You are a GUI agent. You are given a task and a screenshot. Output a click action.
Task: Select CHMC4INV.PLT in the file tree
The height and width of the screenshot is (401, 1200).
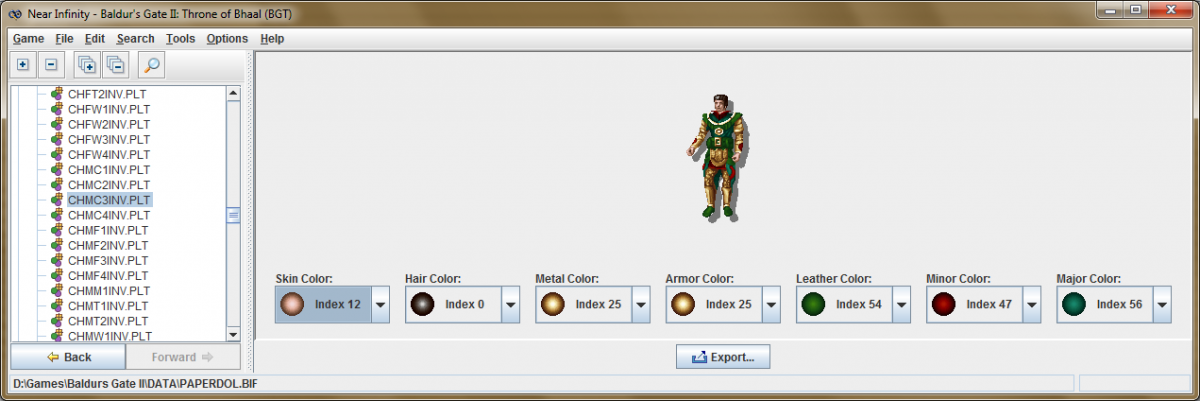coord(109,215)
